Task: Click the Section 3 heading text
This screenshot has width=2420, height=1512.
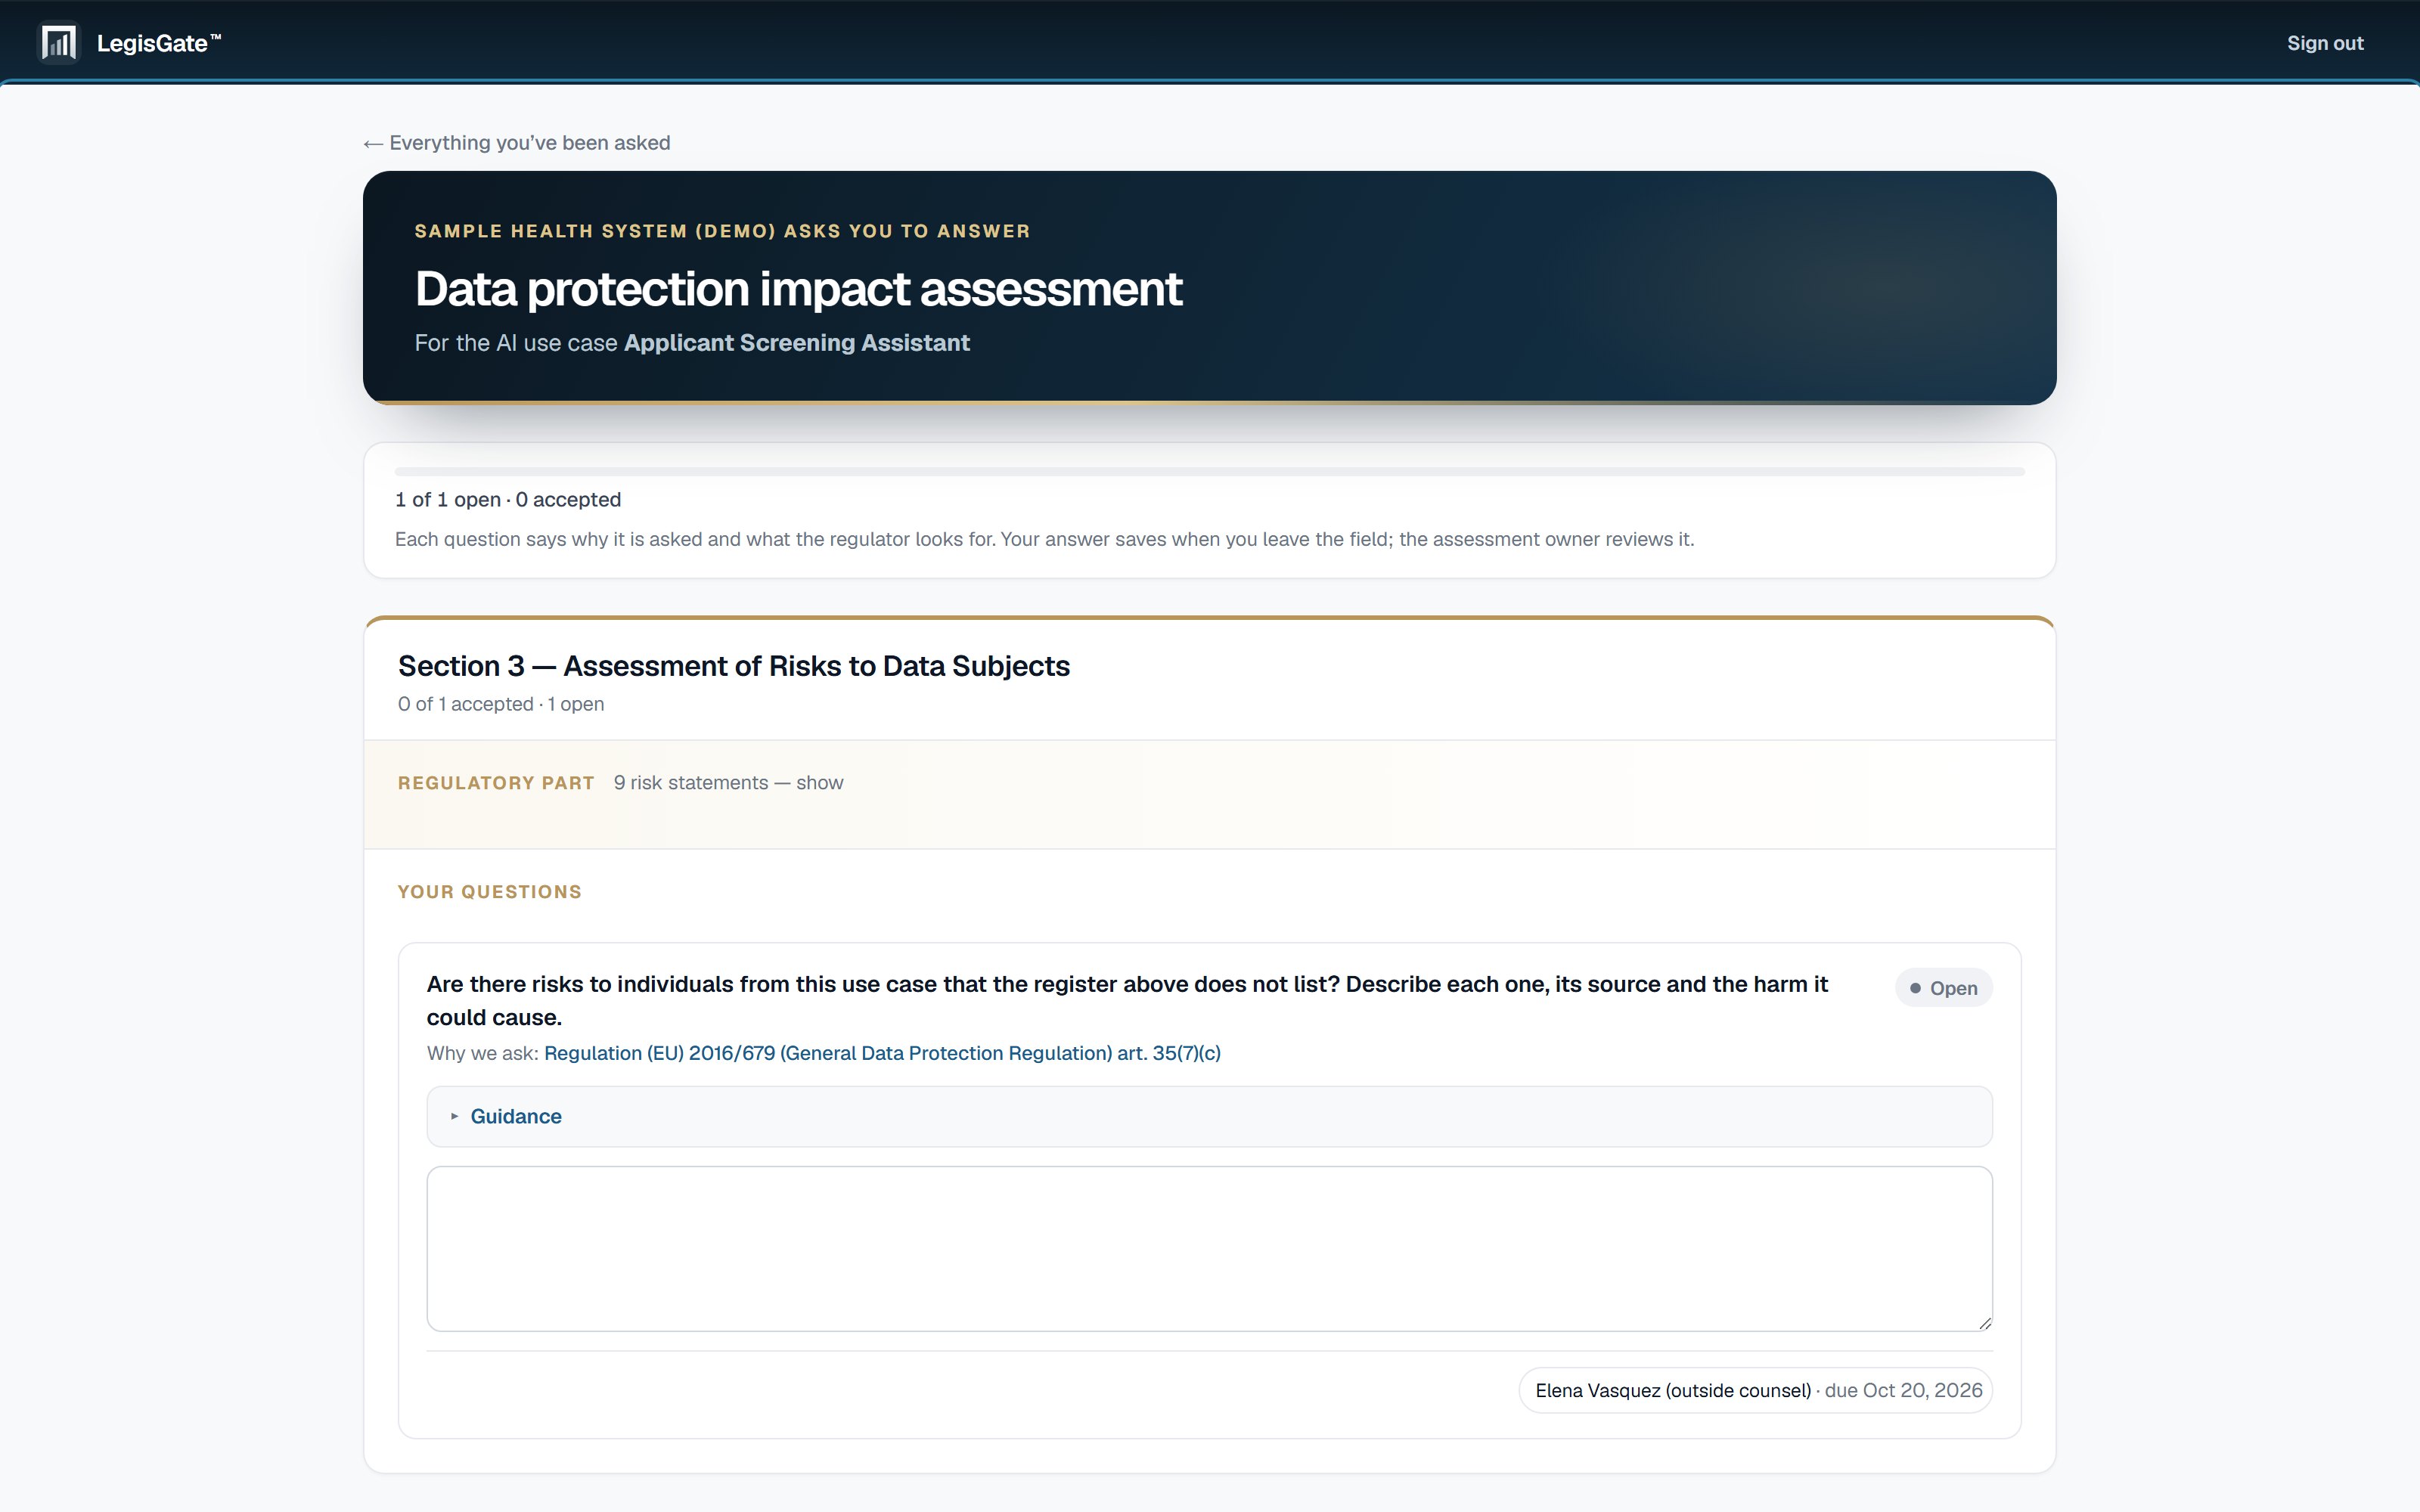Action: (734, 666)
